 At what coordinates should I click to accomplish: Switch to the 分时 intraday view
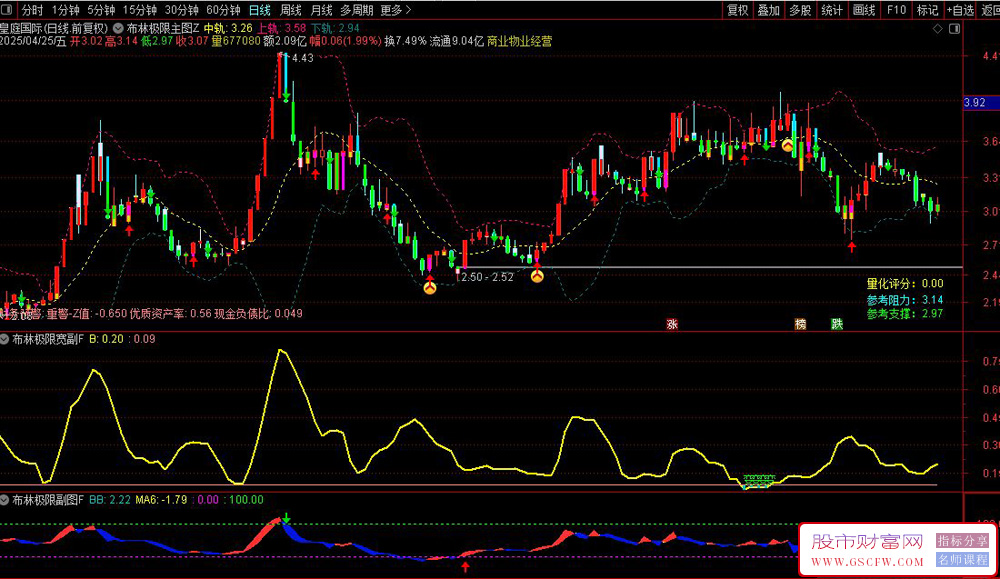[x=32, y=10]
